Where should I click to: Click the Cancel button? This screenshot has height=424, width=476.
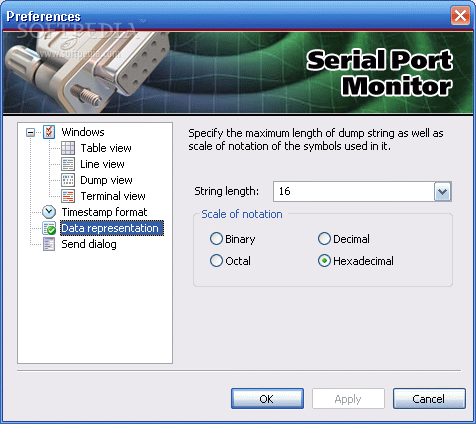click(429, 399)
